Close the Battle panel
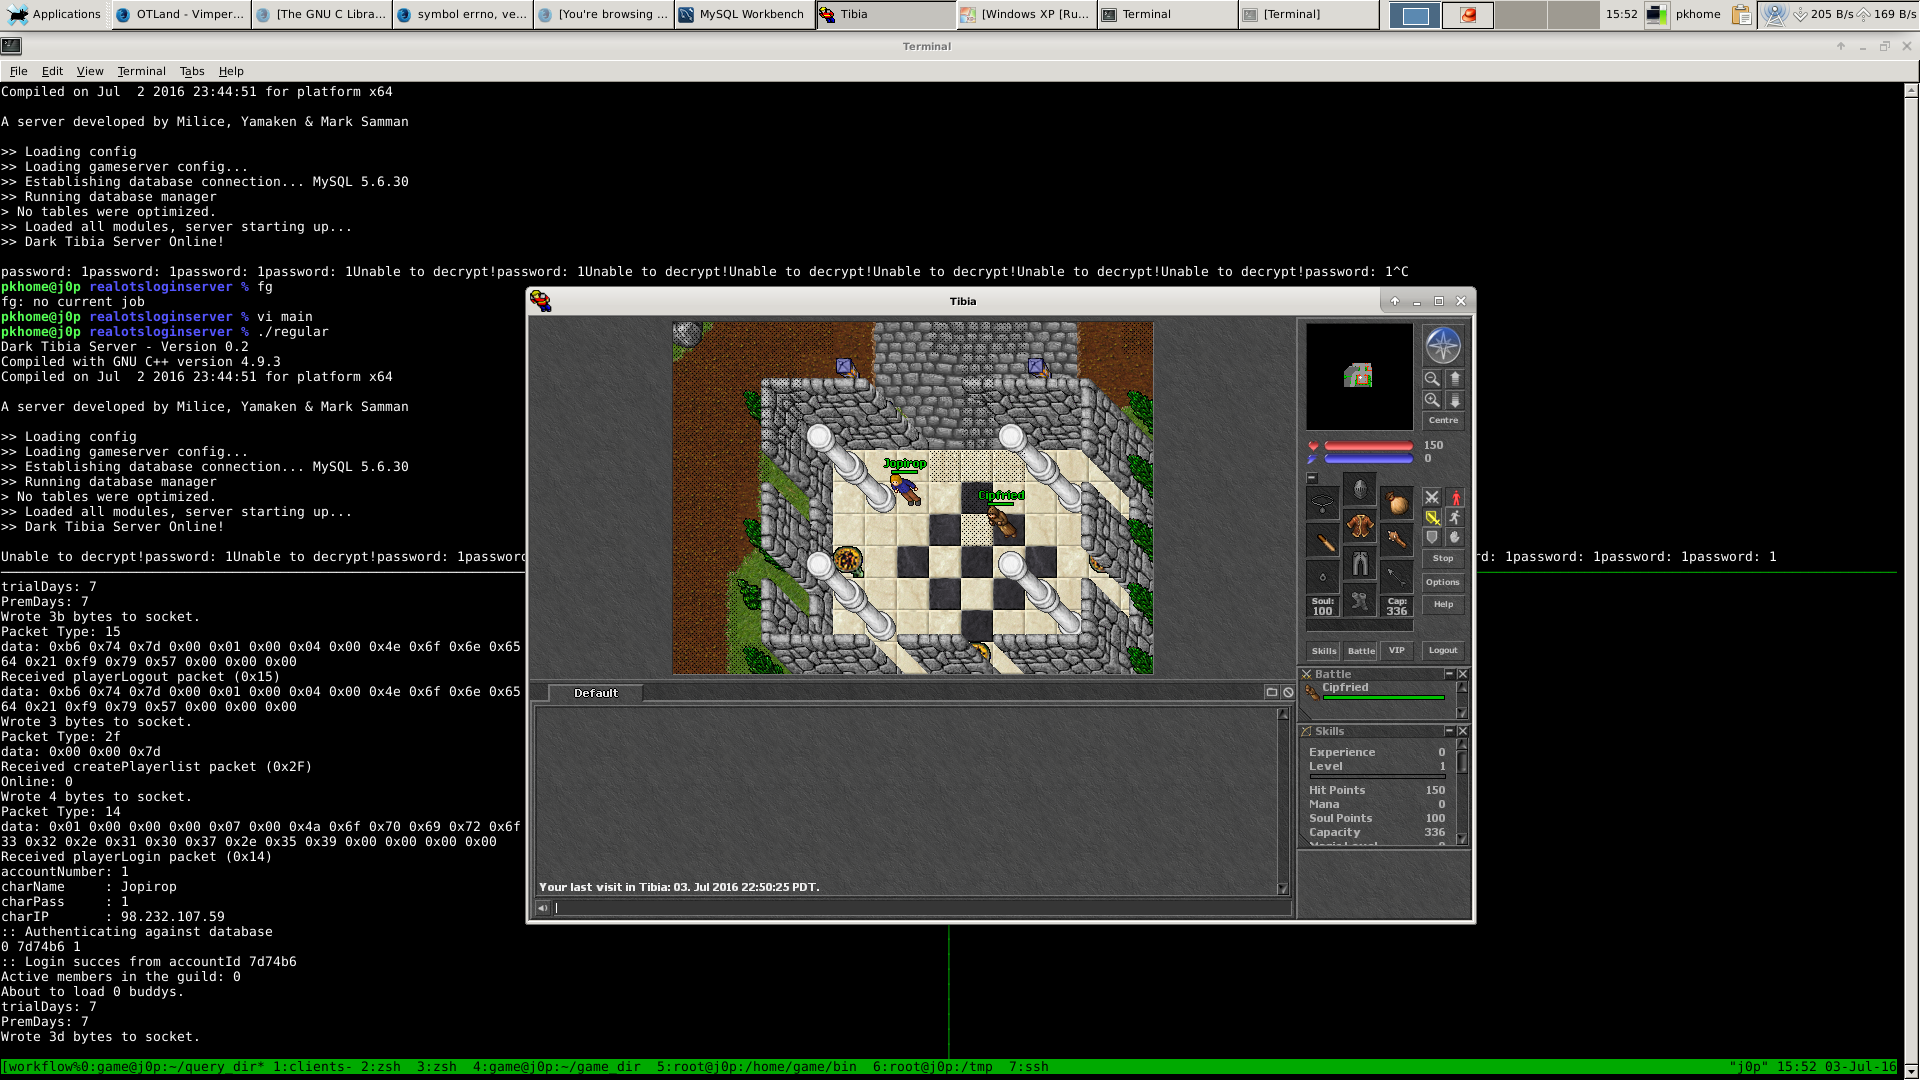The width and height of the screenshot is (1920, 1080). (1462, 674)
